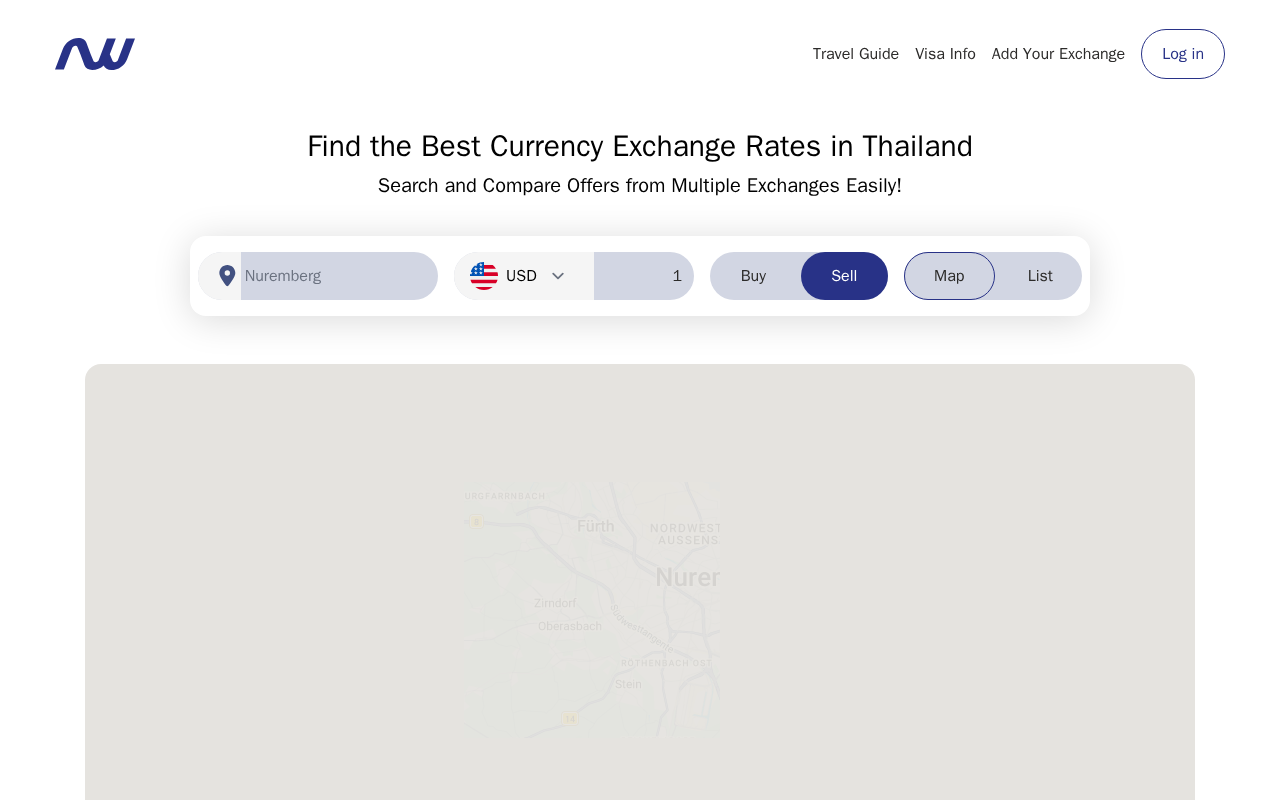Open the USD currency dropdown chevron
Screen dimensions: 1280x800
558,276
